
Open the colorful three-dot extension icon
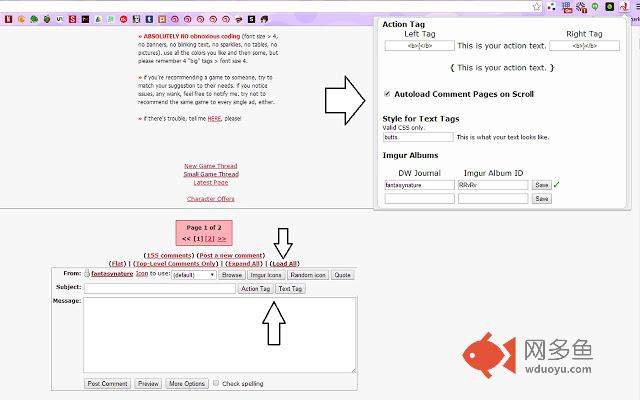pos(551,7)
